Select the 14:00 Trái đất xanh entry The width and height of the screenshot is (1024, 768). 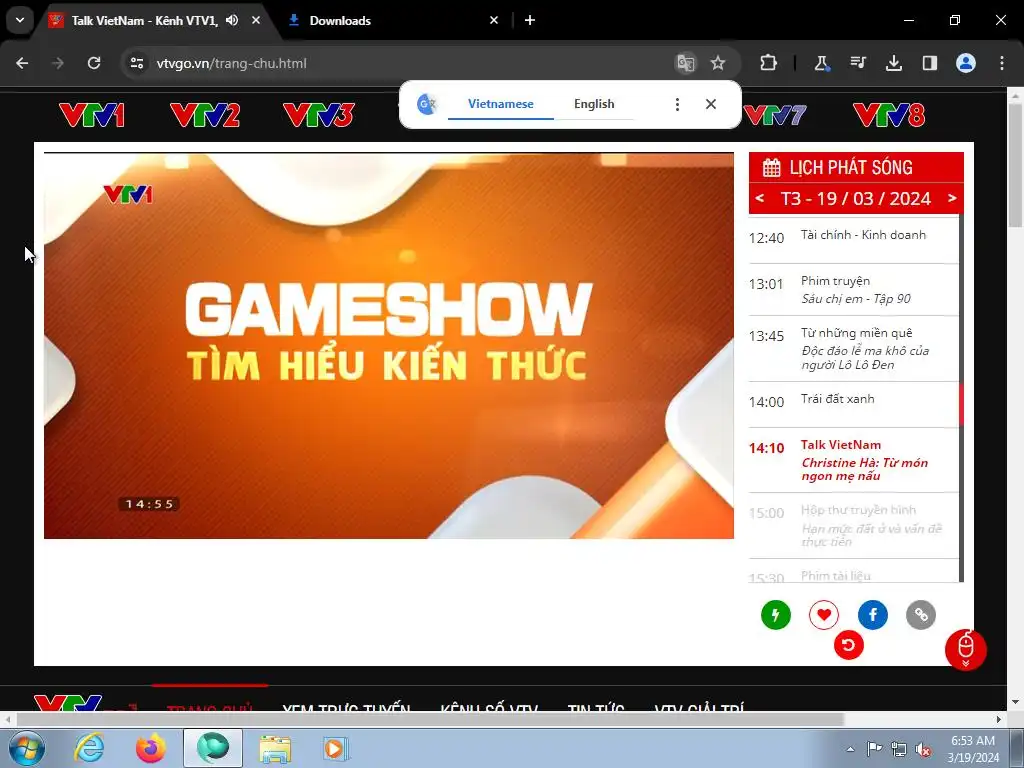pyautogui.click(x=854, y=405)
